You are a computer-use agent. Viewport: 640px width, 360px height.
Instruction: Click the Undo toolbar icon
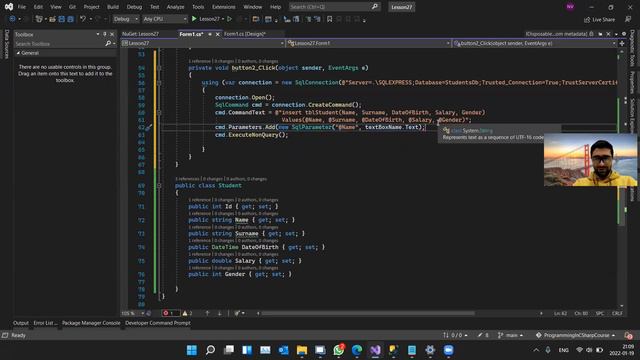coord(83,19)
